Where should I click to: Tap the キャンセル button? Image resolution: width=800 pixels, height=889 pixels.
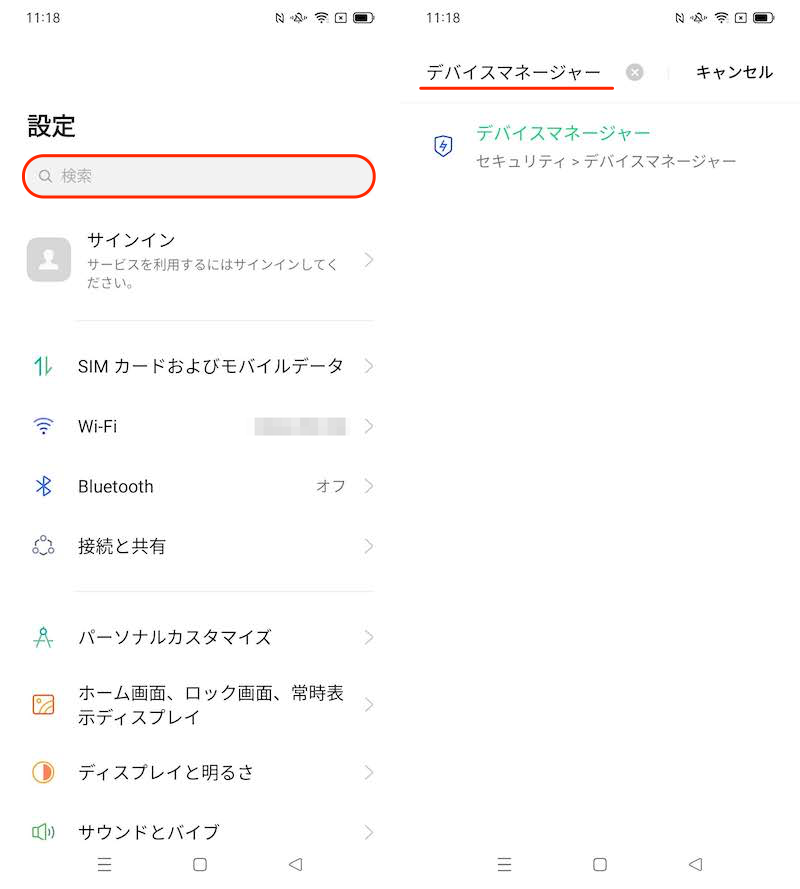click(734, 72)
